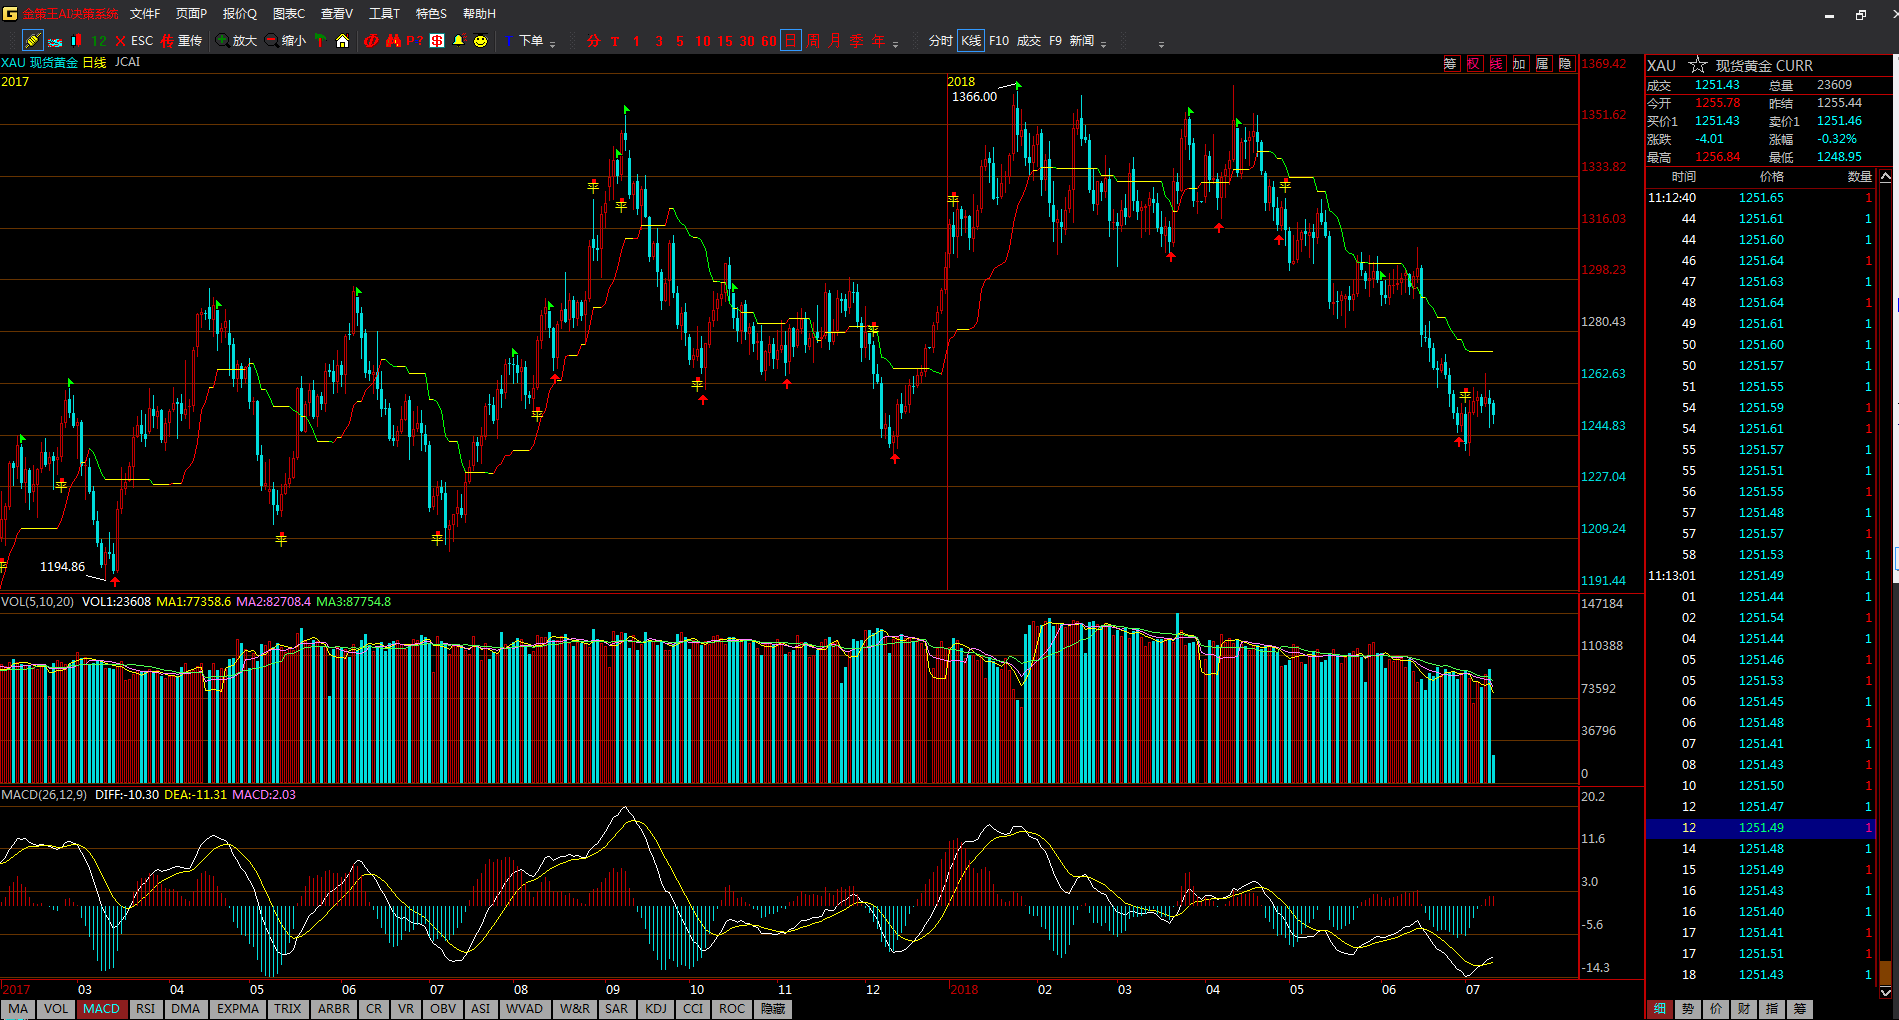Viewport: 1899px width, 1020px height.
Task: Select the KDJ indicator tab
Action: tap(656, 1009)
